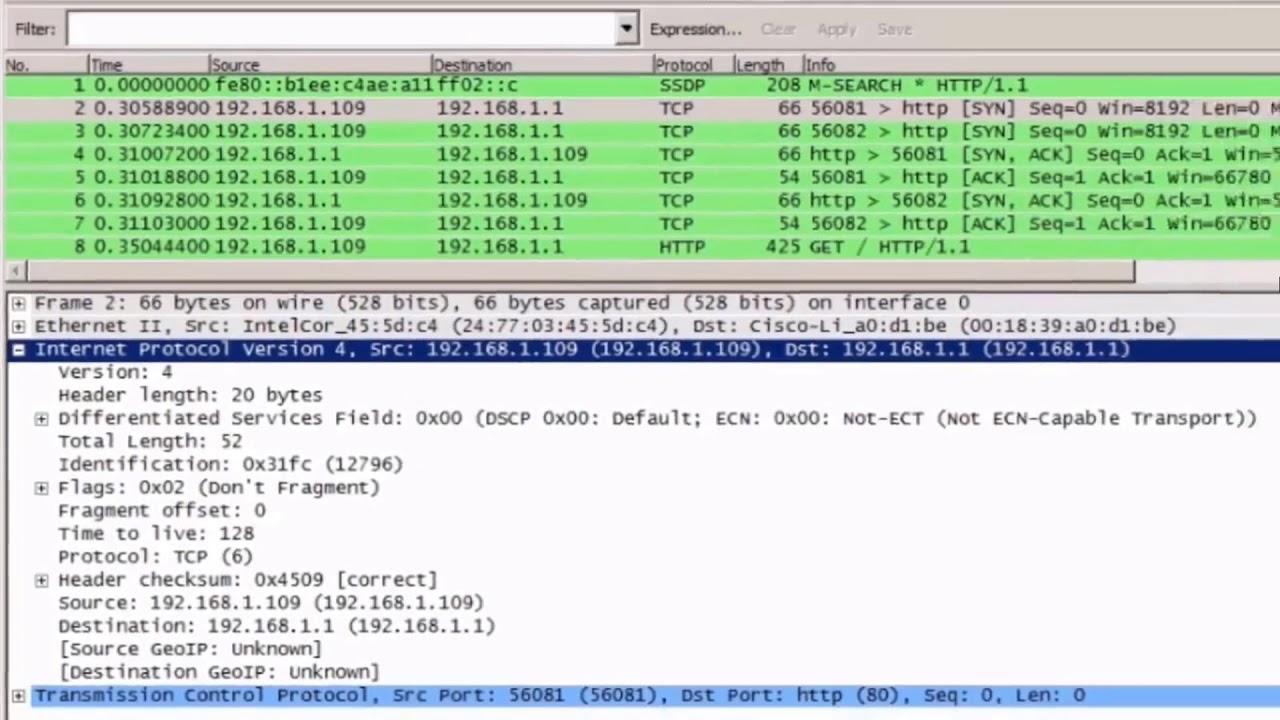Sort by the No. column header
The image size is (1280, 720).
45,65
